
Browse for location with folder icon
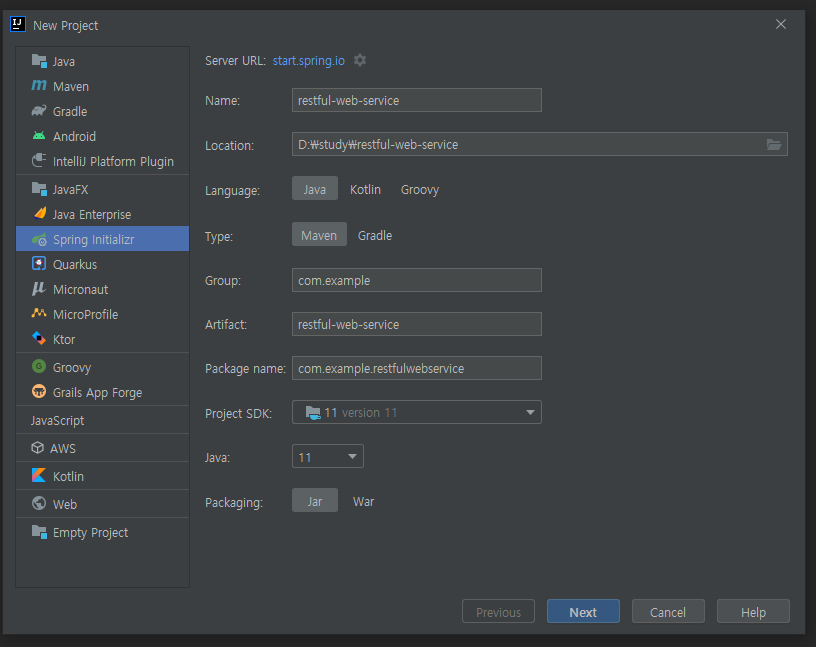tap(774, 144)
